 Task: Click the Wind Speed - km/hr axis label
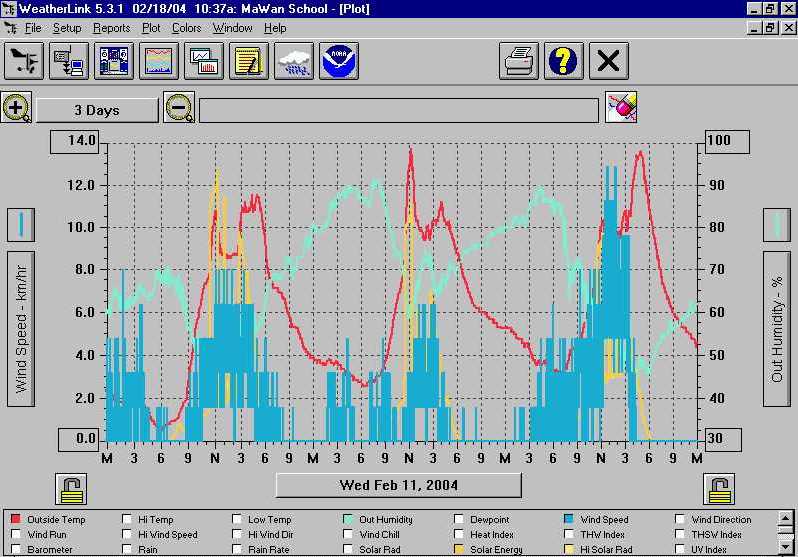[x=21, y=329]
